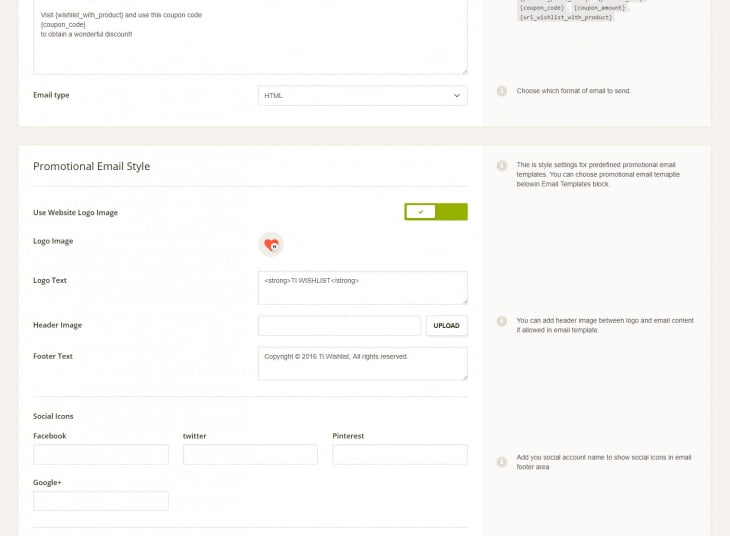Click the email content textarea with coupon text
The height and width of the screenshot is (536, 730).
(250, 36)
